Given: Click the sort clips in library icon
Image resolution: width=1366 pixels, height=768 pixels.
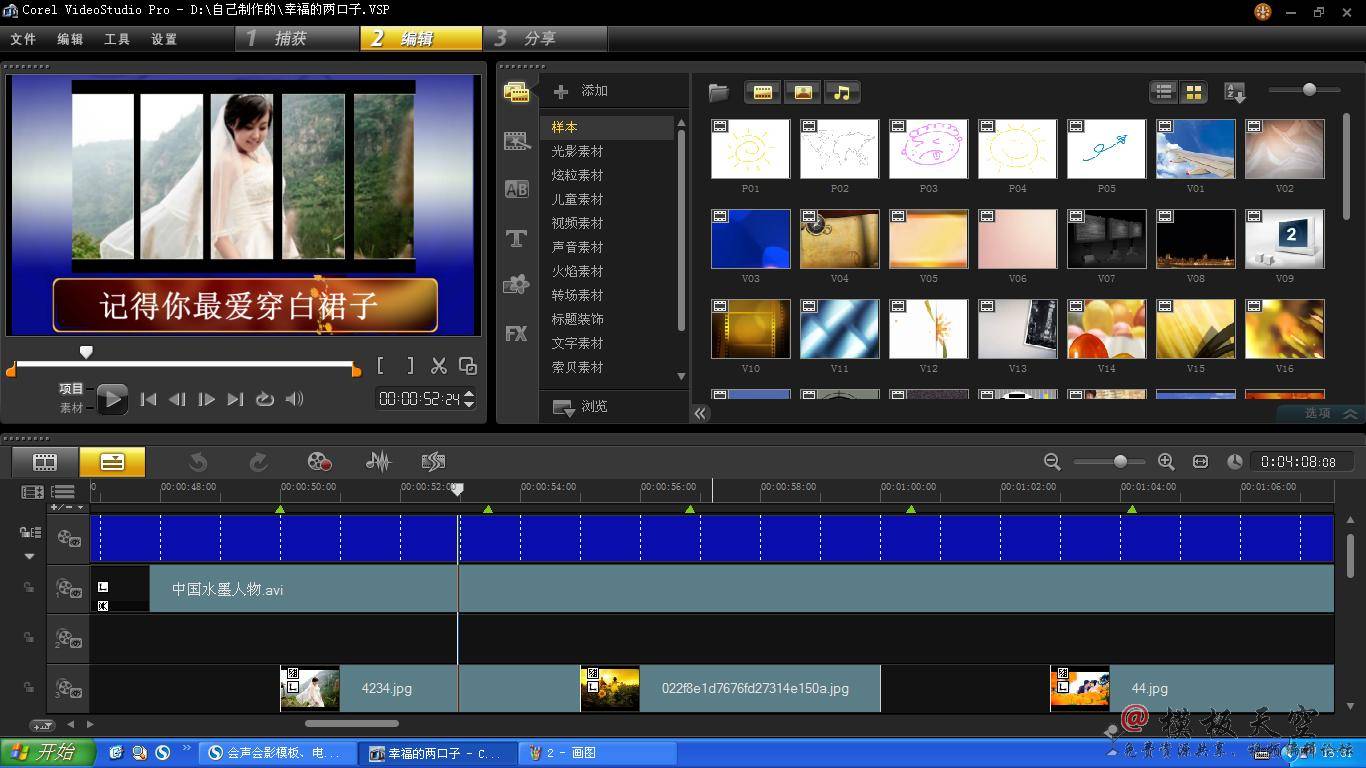Looking at the screenshot, I should tap(1235, 92).
